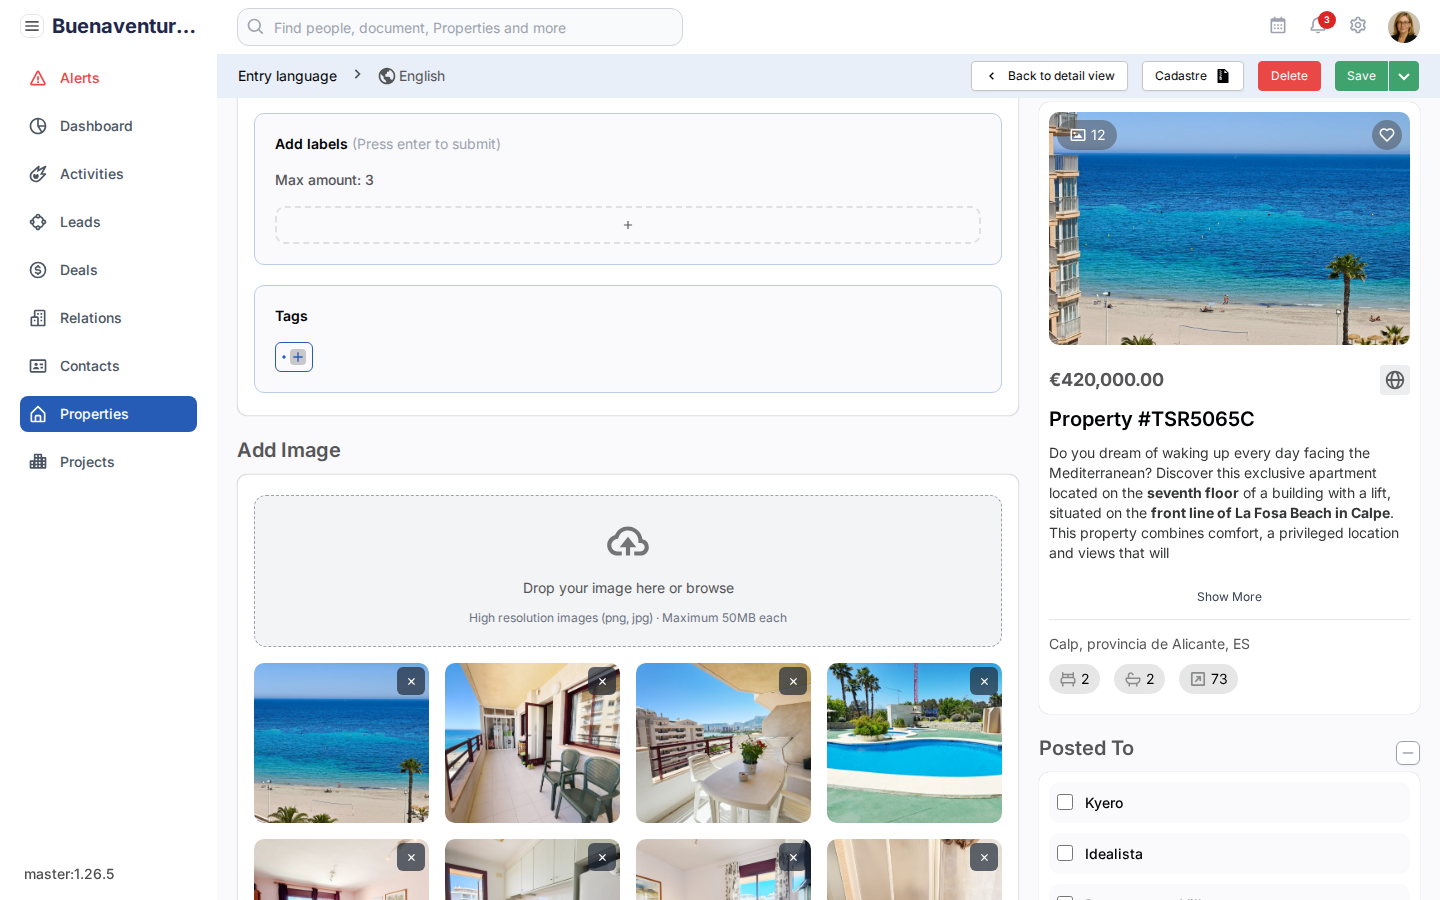The height and width of the screenshot is (900, 1440).
Task: Click €420,000.00 price text
Action: point(1106,380)
